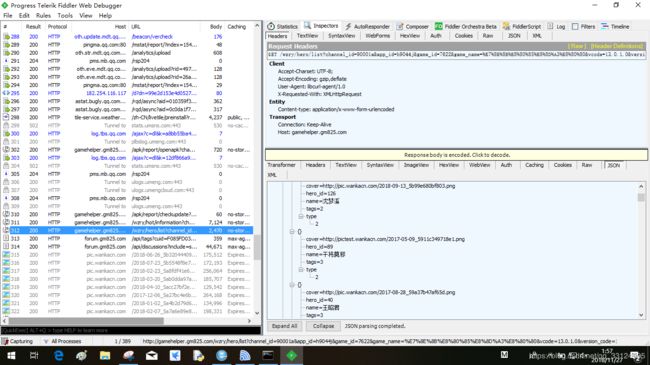Click Fiddler icon on taskbar
This screenshot has height=365, width=650.
292,355
